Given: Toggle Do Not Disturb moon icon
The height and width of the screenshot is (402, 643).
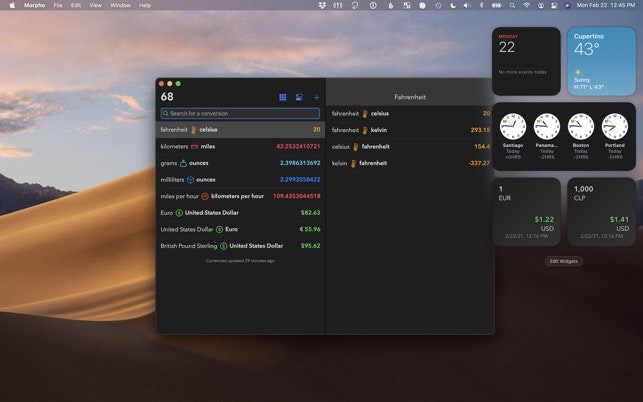Looking at the screenshot, I should 453,5.
